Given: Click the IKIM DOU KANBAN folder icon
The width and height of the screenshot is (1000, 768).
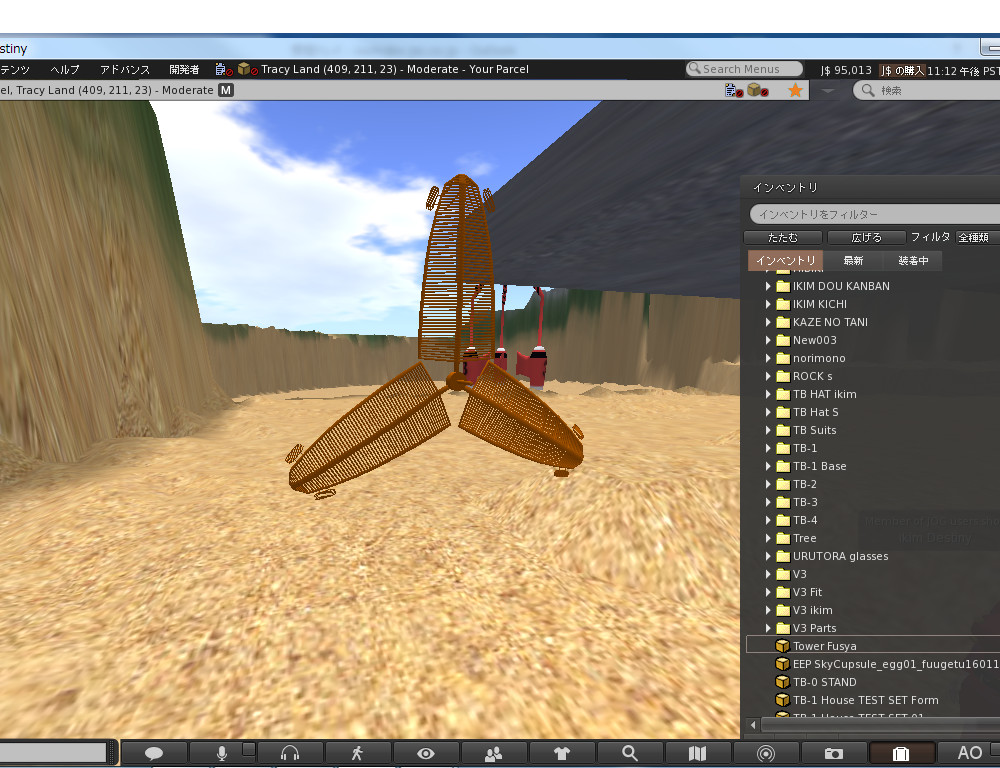Looking at the screenshot, I should coord(783,286).
